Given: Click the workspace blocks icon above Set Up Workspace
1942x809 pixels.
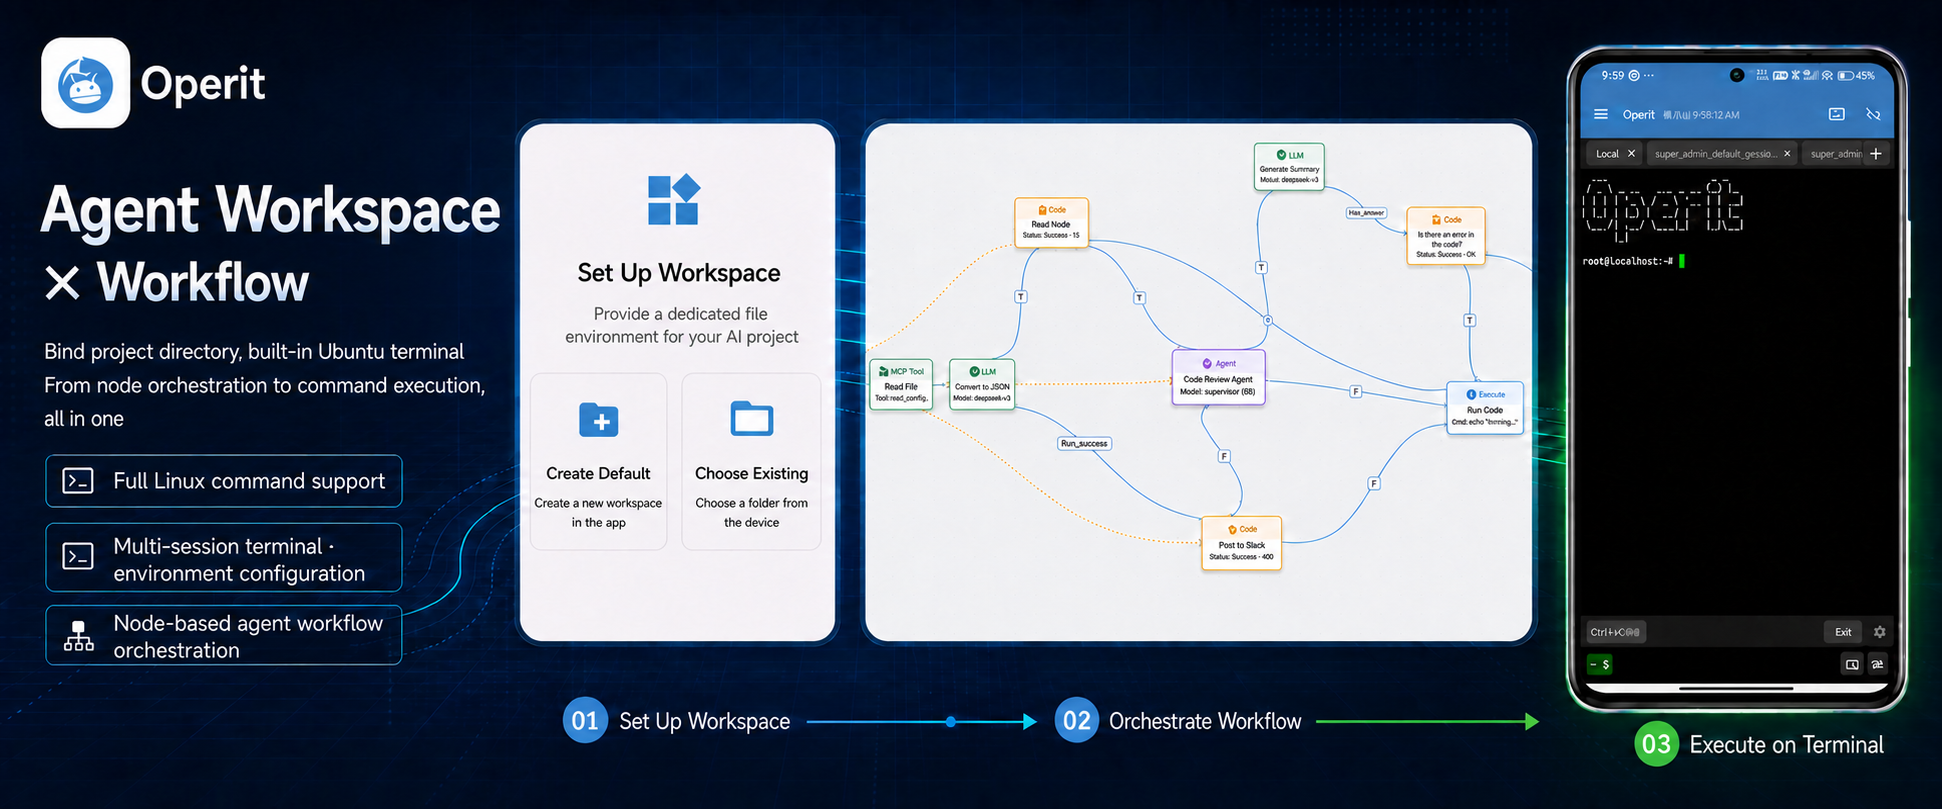Looking at the screenshot, I should click(x=674, y=199).
